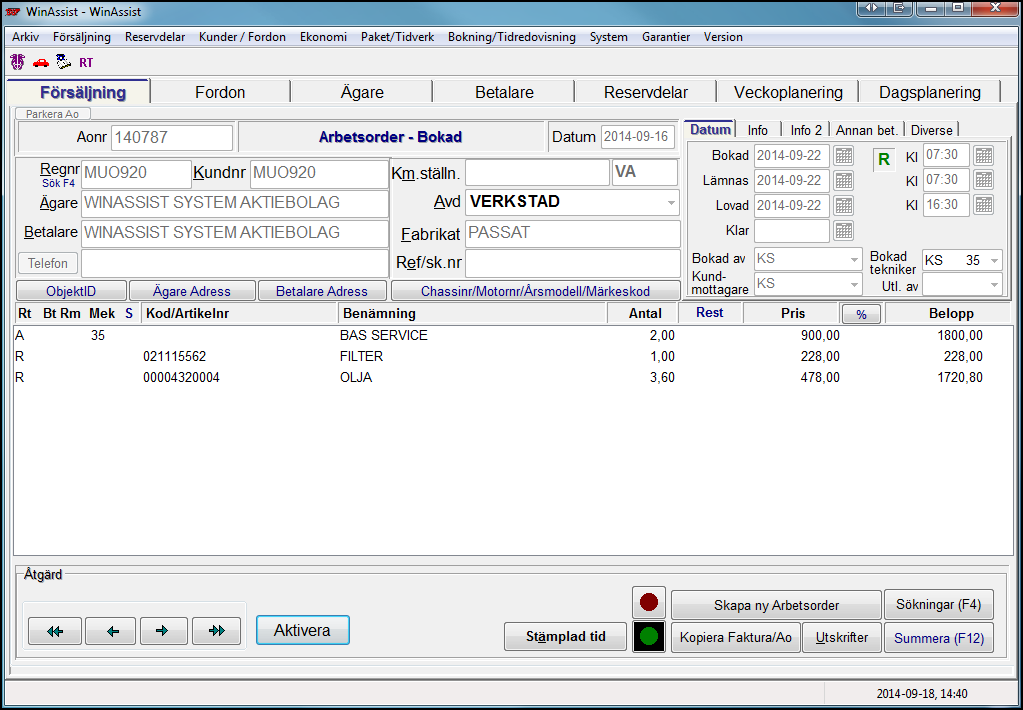Expand the Kundmottagare dropdown
The width and height of the screenshot is (1023, 710).
(854, 285)
